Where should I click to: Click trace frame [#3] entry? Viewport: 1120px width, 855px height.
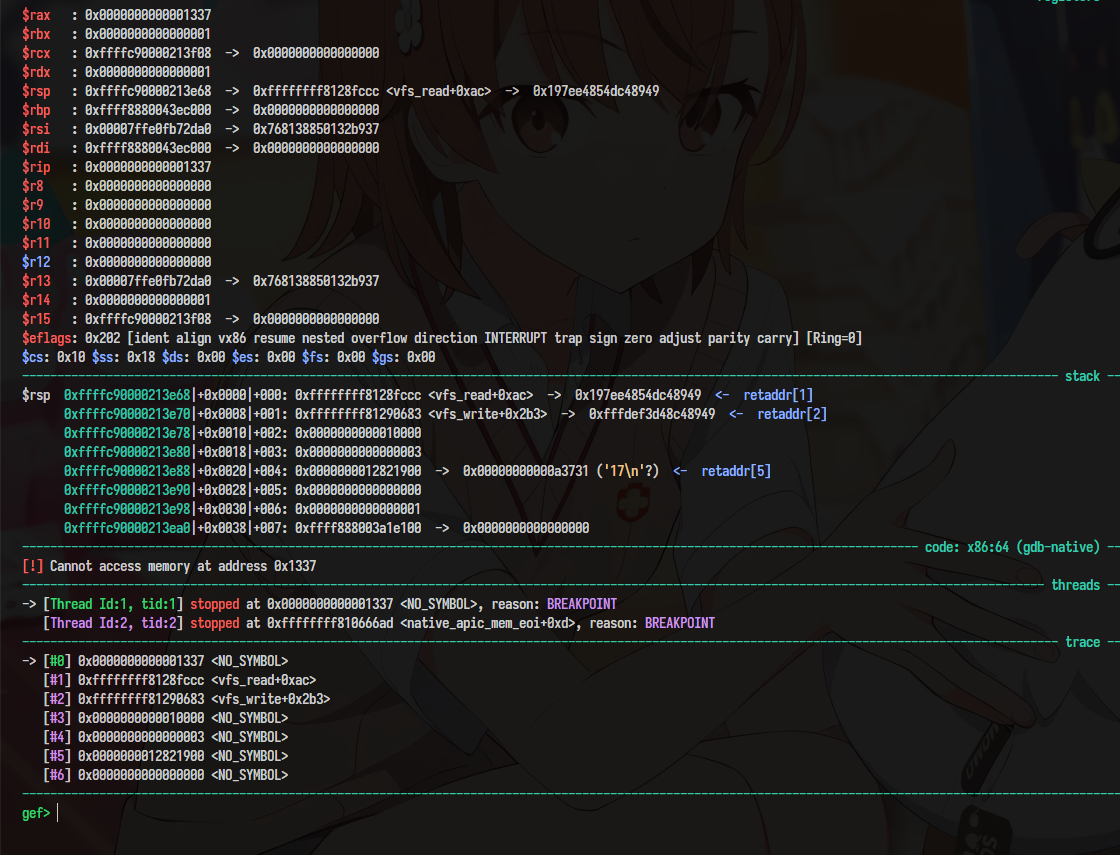pos(166,718)
